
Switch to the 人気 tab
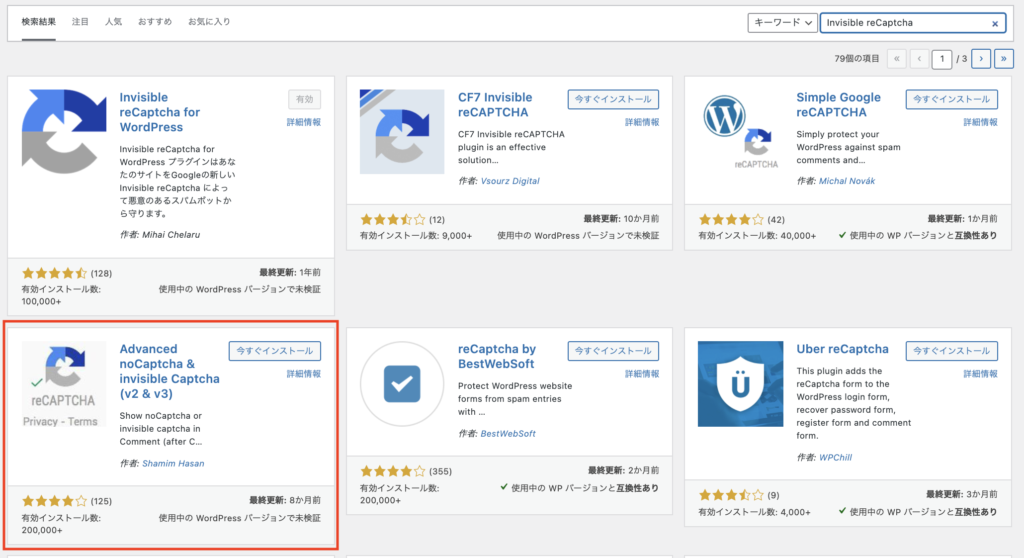pos(114,22)
